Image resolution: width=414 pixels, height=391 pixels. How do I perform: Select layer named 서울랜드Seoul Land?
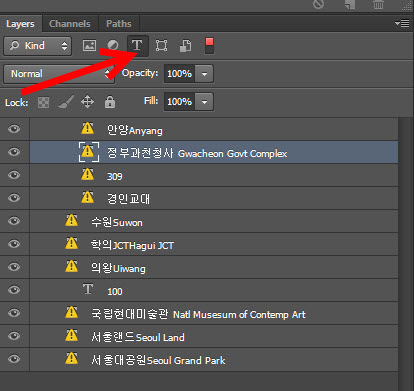[x=138, y=337]
